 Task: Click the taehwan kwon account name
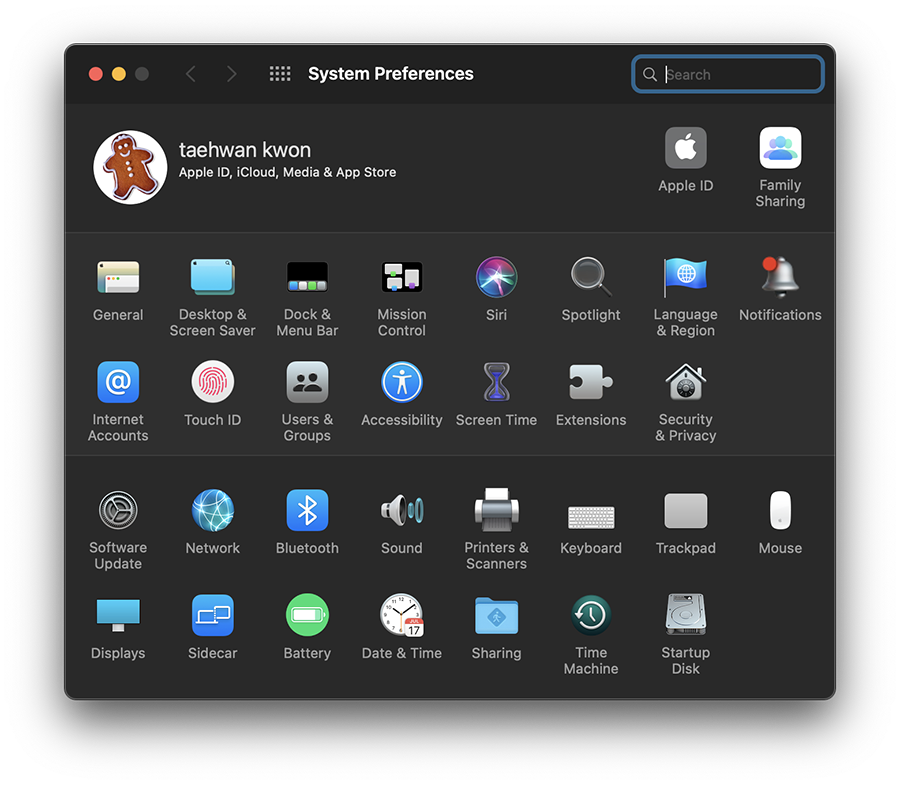click(245, 150)
